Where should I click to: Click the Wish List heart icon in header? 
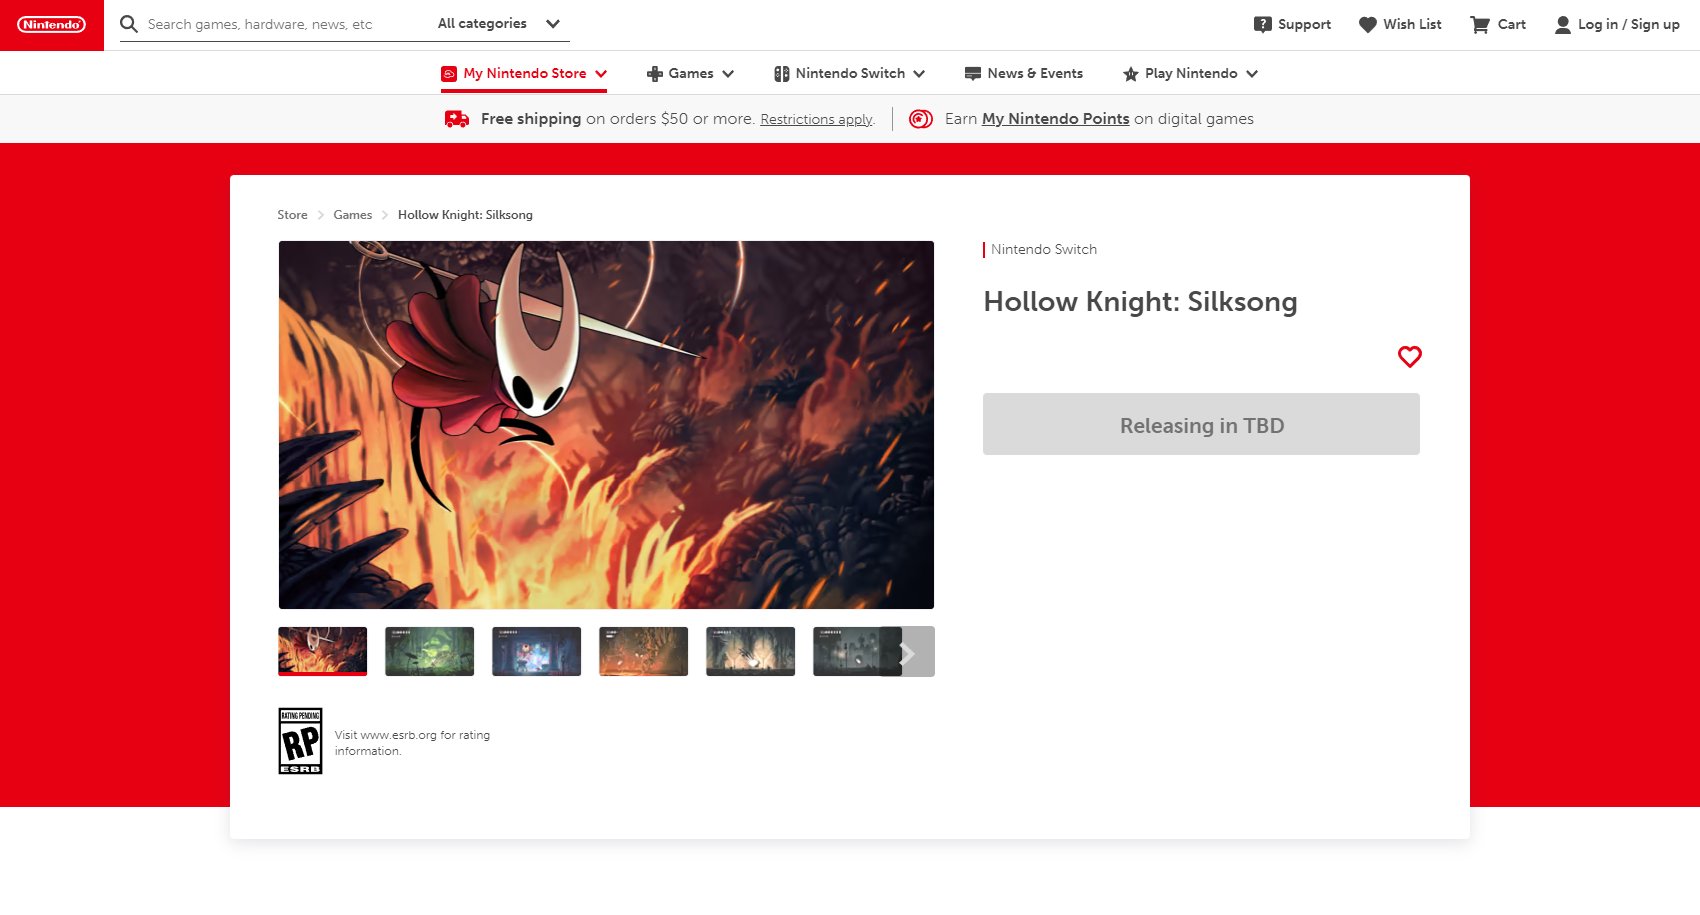pos(1368,25)
